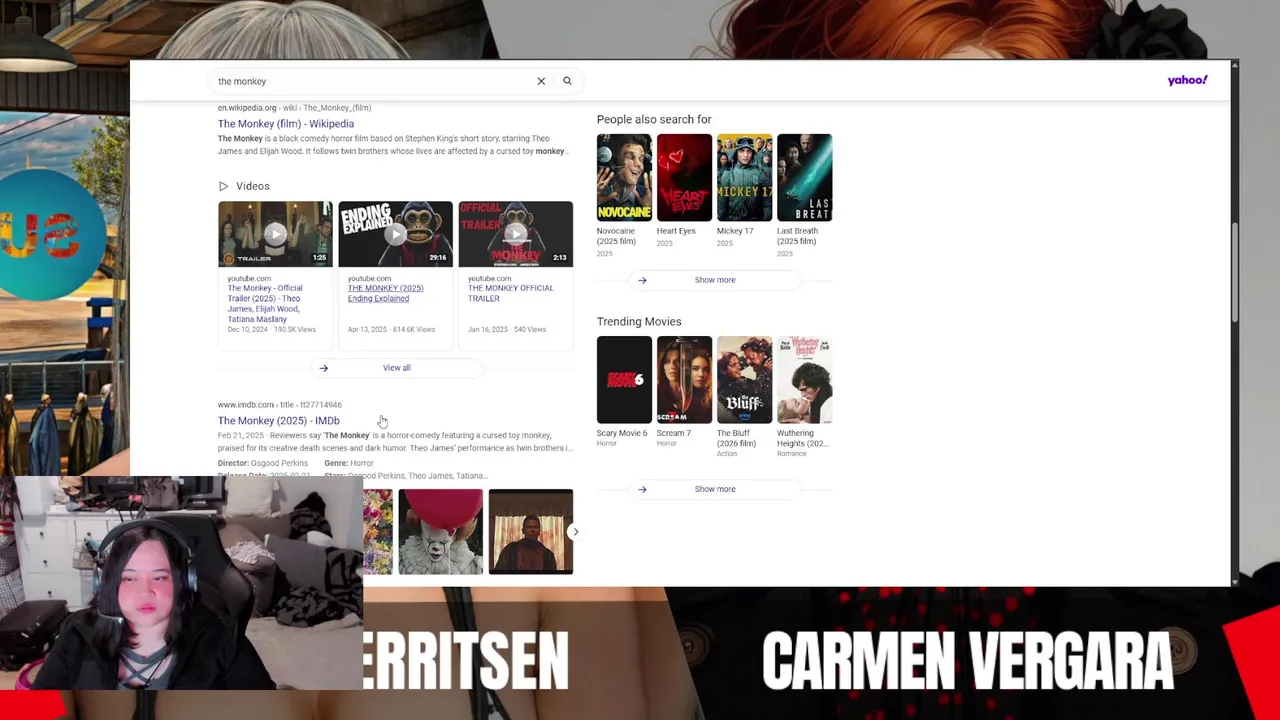
Task: Open The Monkey (film) - Wikipedia result
Action: [x=286, y=124]
